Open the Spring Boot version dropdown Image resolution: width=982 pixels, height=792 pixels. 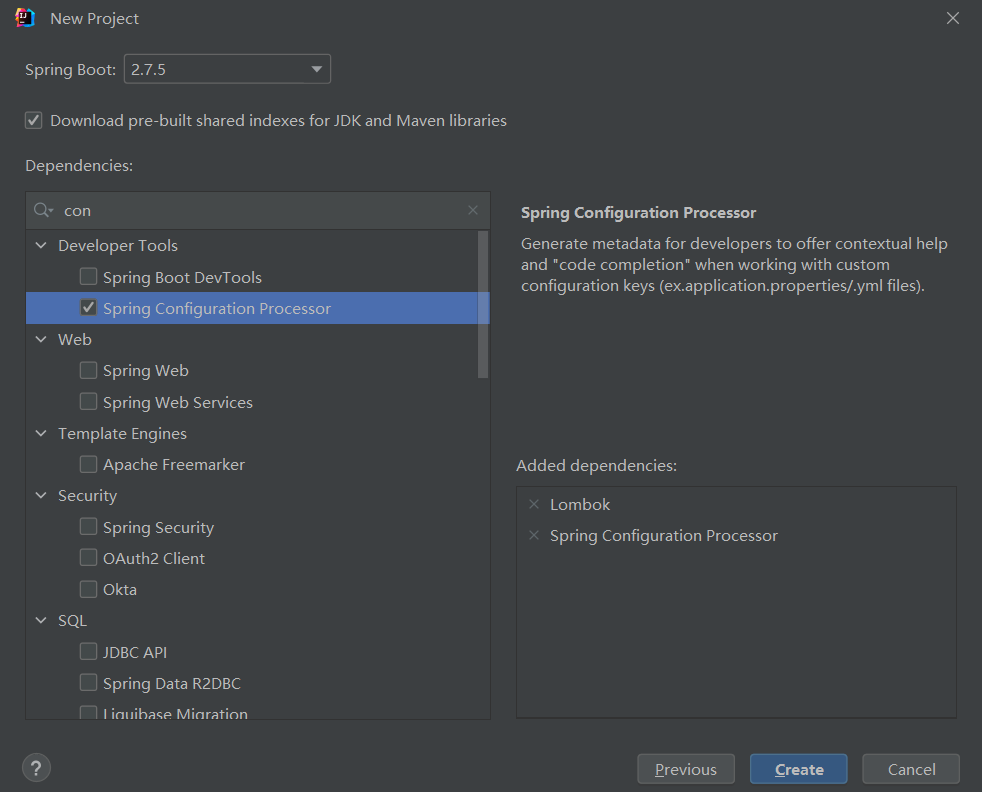tap(227, 69)
